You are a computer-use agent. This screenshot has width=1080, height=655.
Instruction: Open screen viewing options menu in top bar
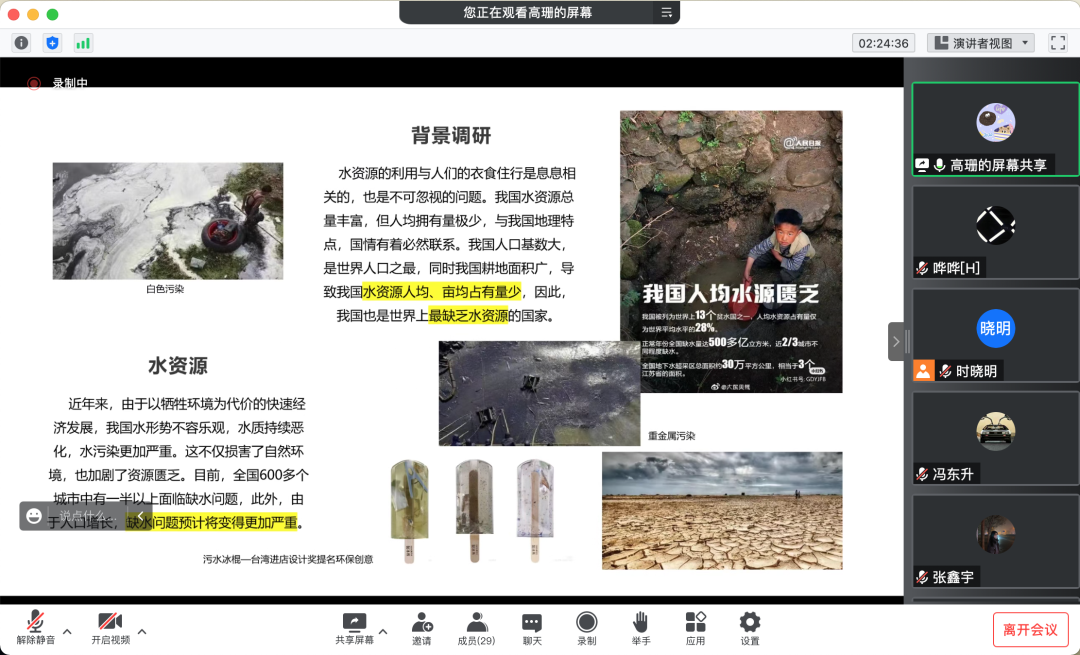point(666,13)
